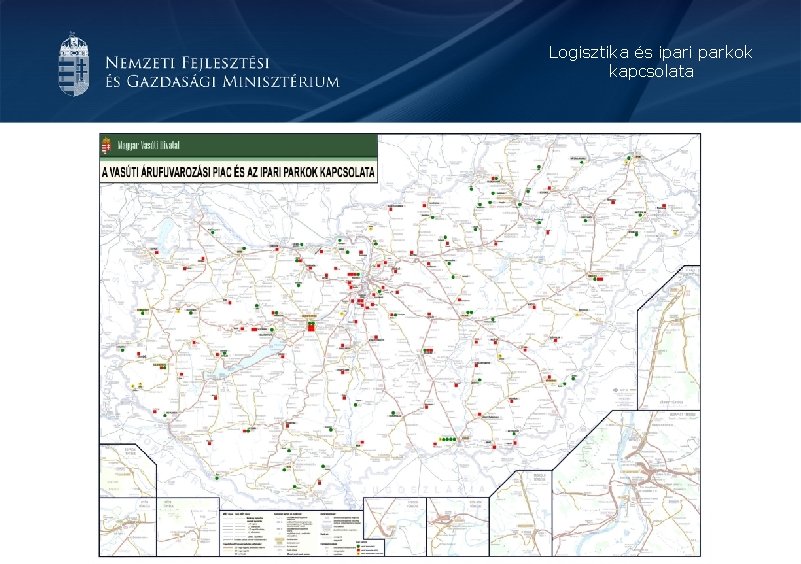801x564 pixels.
Task: Click the map legend box at bottom center
Action: coord(301,533)
